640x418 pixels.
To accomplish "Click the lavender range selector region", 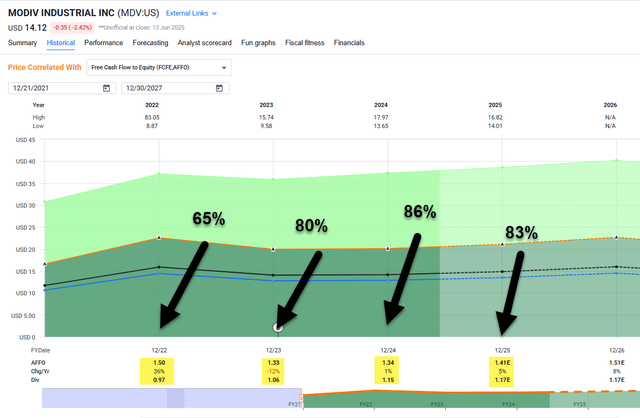I will pos(172,398).
